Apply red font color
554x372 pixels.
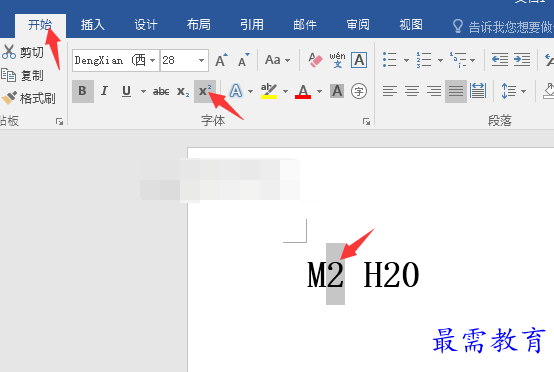[x=303, y=91]
